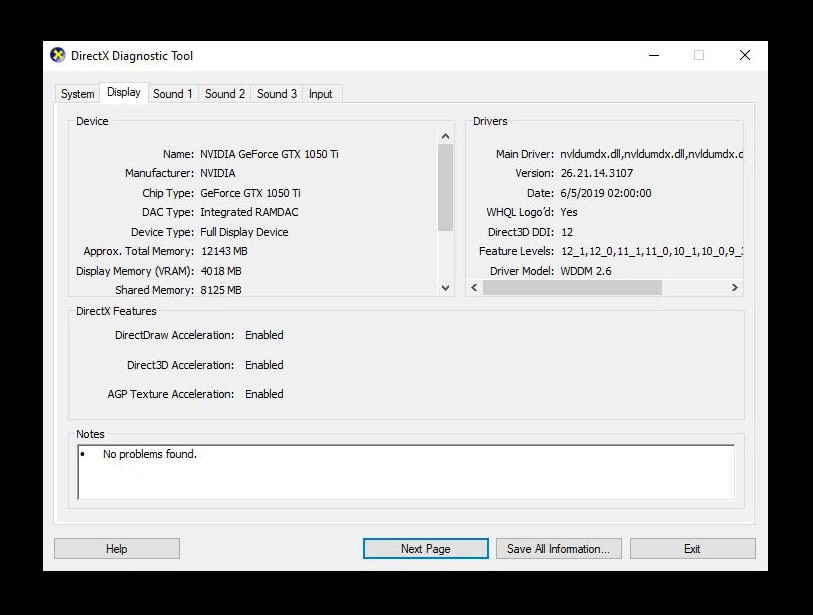This screenshot has width=813, height=615.
Task: Minimize the DirectX Diagnostic Tool window
Action: 654,55
